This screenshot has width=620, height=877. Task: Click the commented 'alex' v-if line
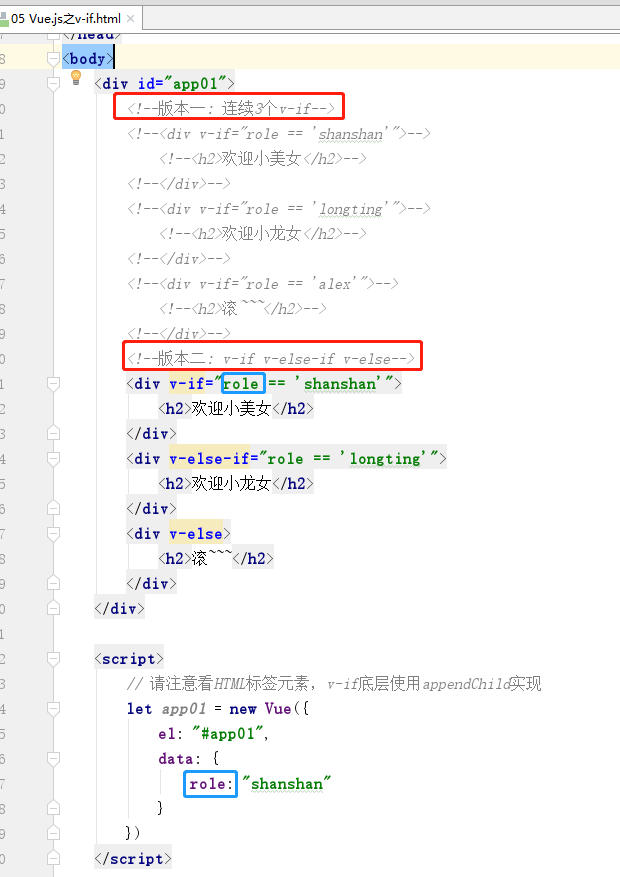(262, 284)
